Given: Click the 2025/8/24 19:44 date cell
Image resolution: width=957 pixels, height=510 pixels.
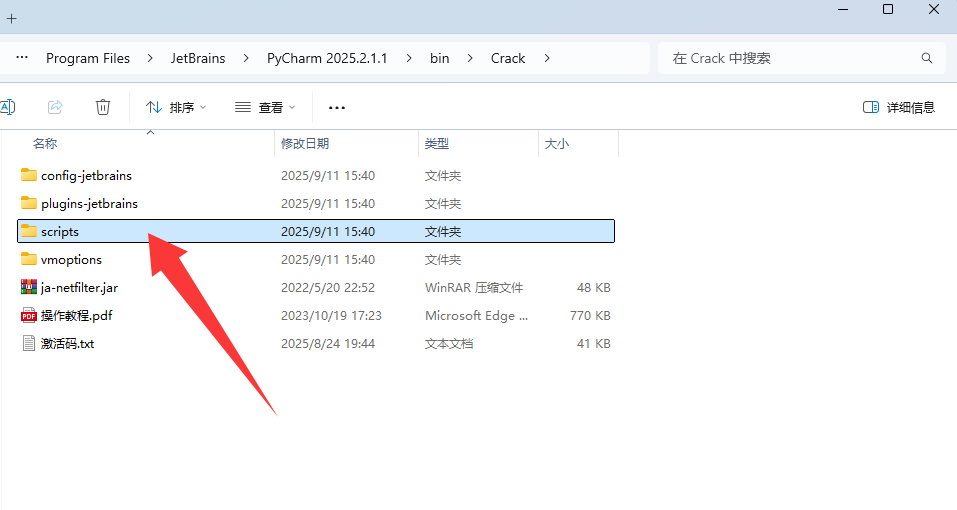Looking at the screenshot, I should [328, 344].
